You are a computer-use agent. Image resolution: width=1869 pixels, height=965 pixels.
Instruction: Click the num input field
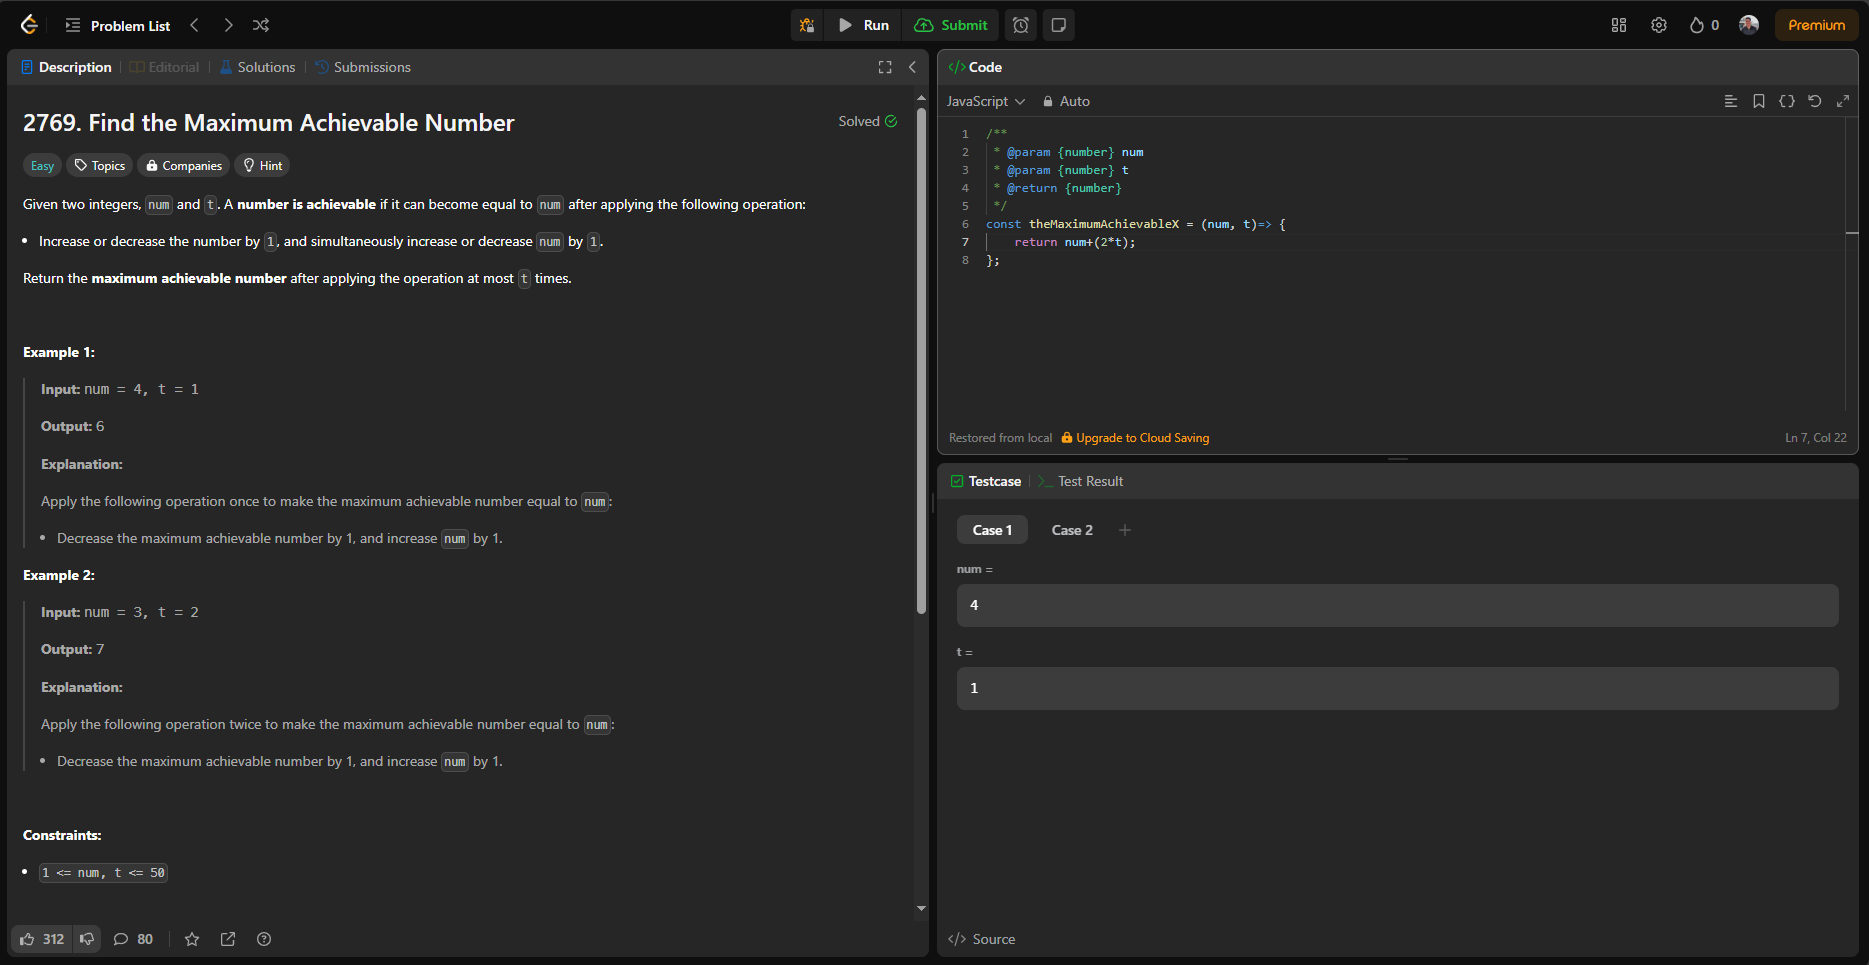point(1397,605)
